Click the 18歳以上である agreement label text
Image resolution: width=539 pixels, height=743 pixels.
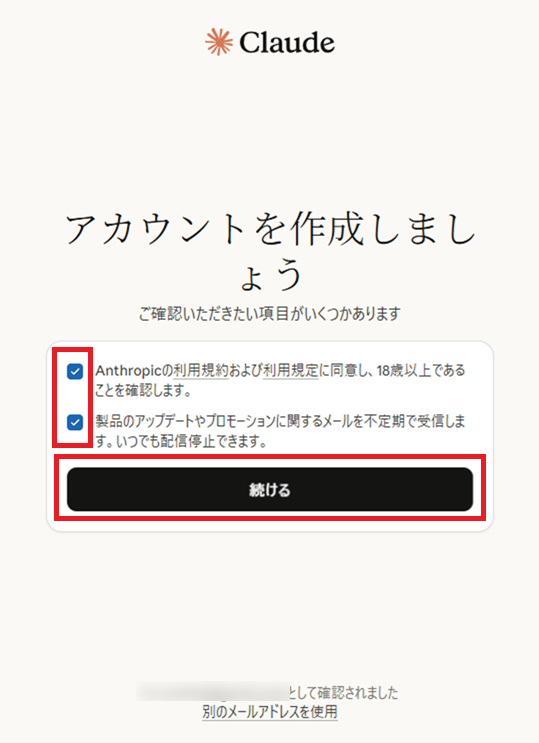tap(421, 371)
